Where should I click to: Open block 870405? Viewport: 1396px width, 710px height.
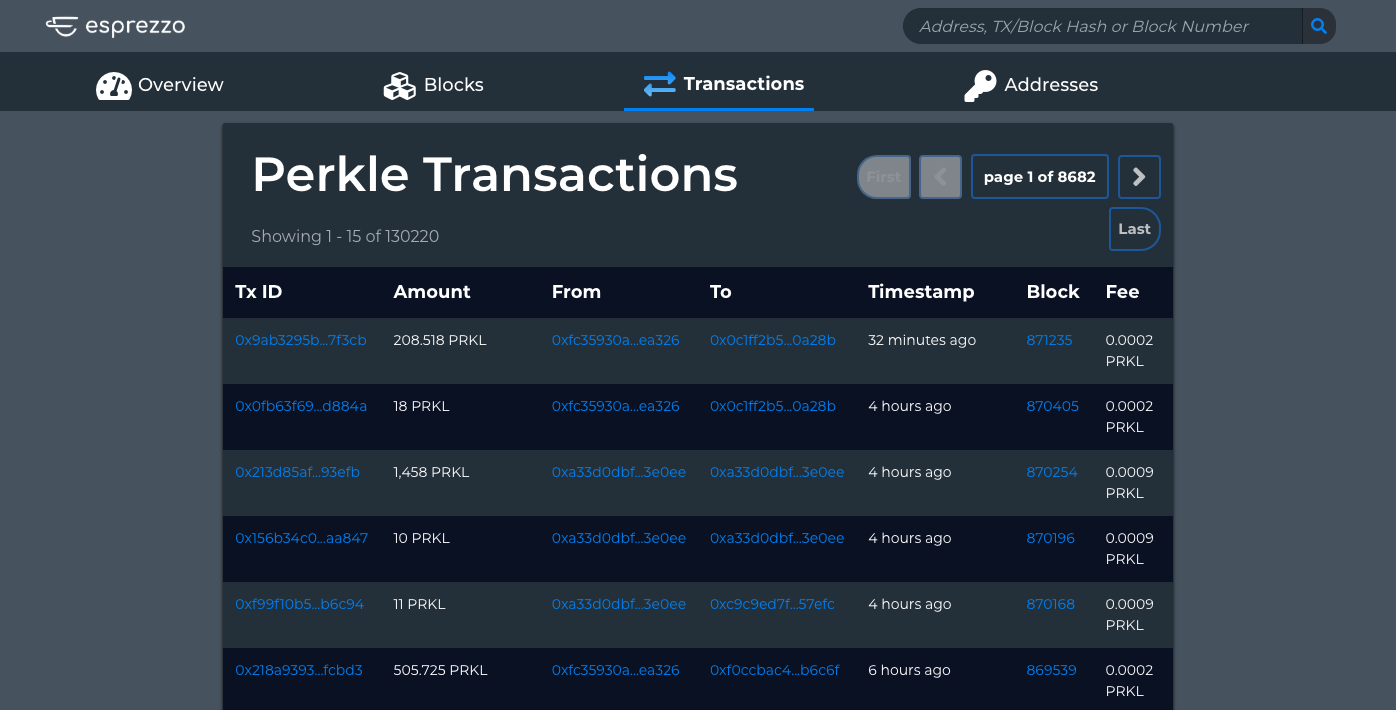[1052, 406]
